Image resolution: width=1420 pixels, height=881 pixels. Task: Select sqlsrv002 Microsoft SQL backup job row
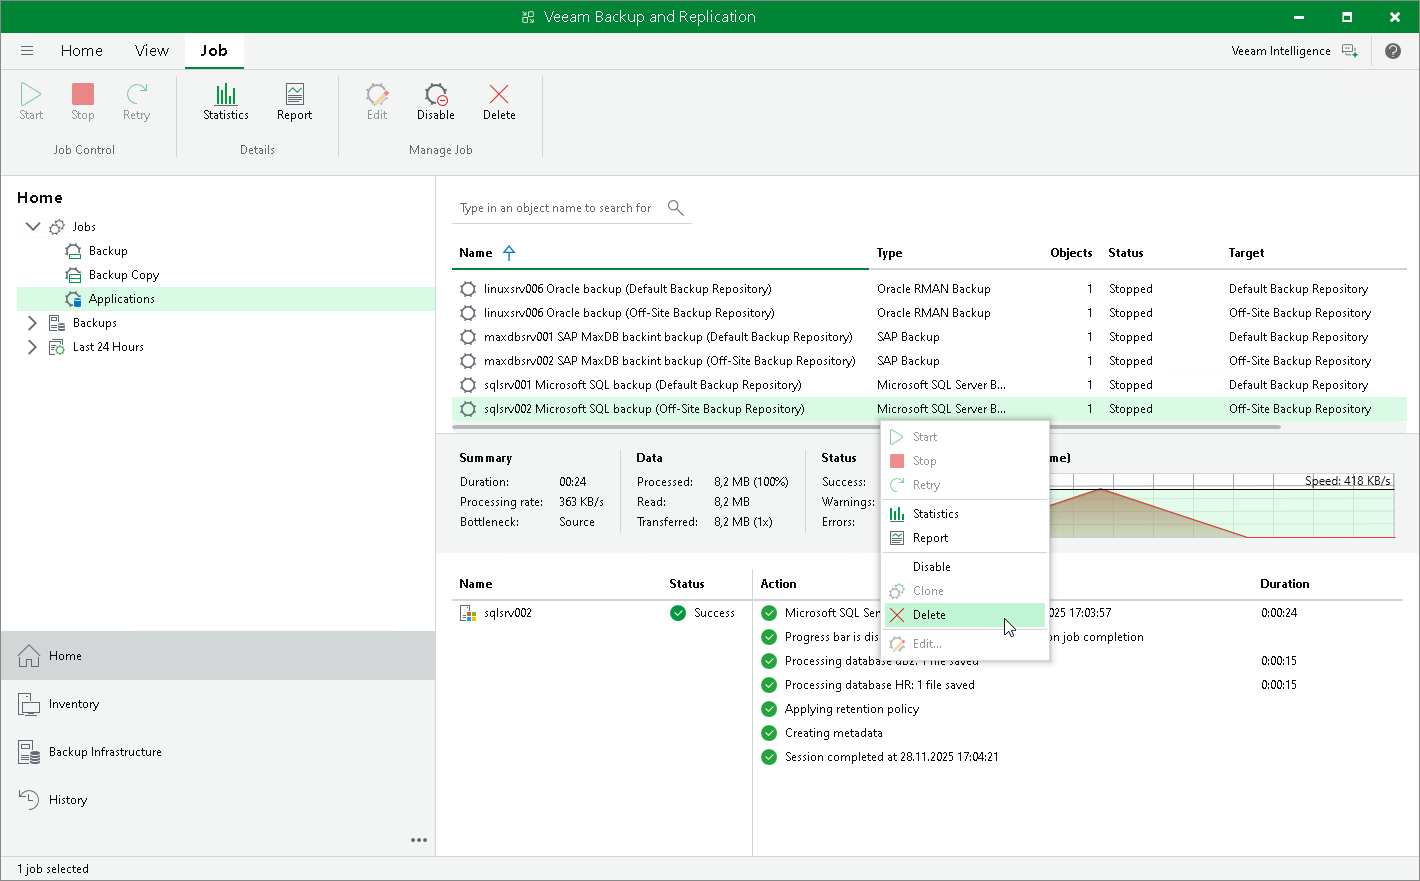click(x=929, y=409)
